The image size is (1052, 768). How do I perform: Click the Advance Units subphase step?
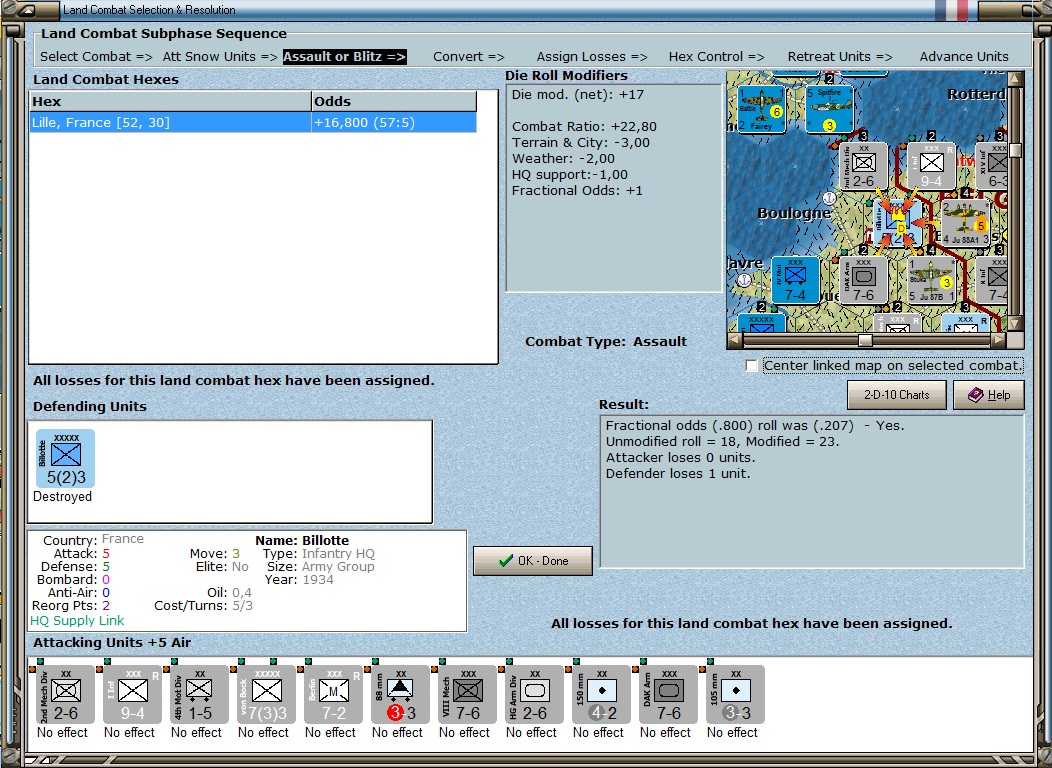click(963, 57)
